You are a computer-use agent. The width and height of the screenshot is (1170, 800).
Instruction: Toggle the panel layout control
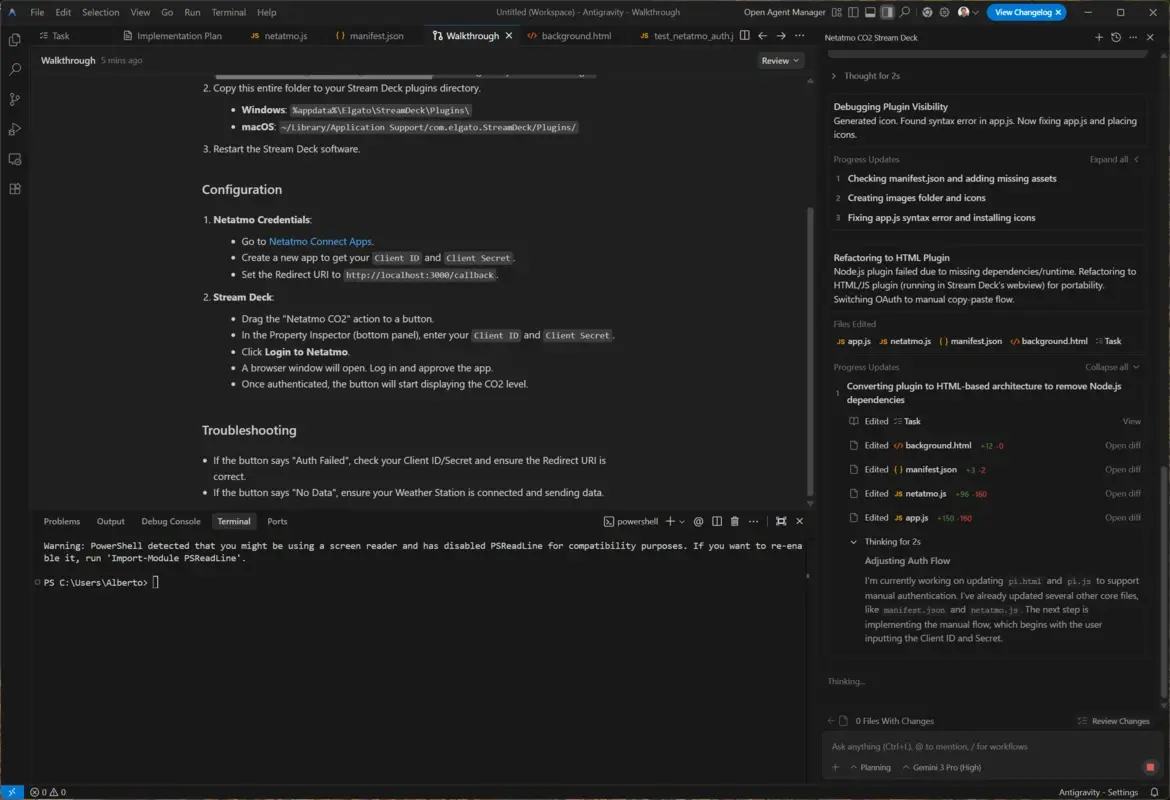click(x=869, y=12)
